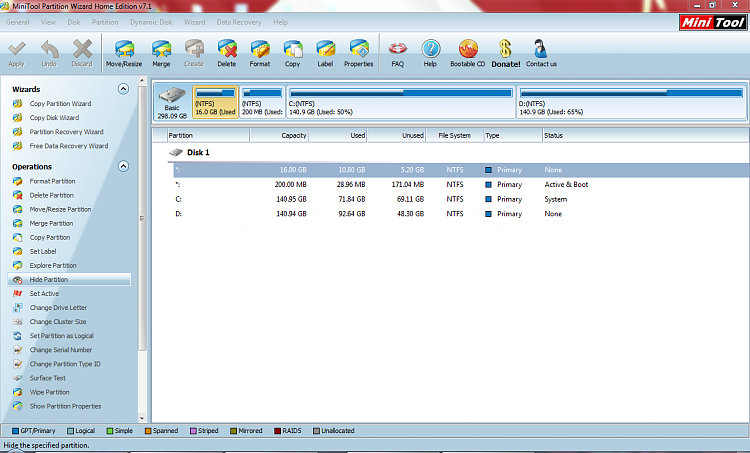Collapse the Wizards section

(123, 89)
